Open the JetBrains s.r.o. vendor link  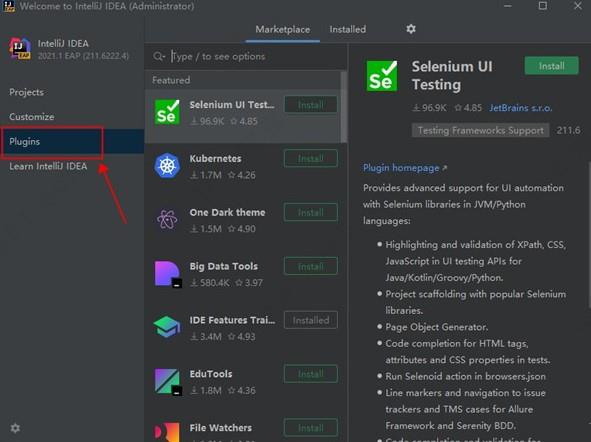click(x=521, y=108)
